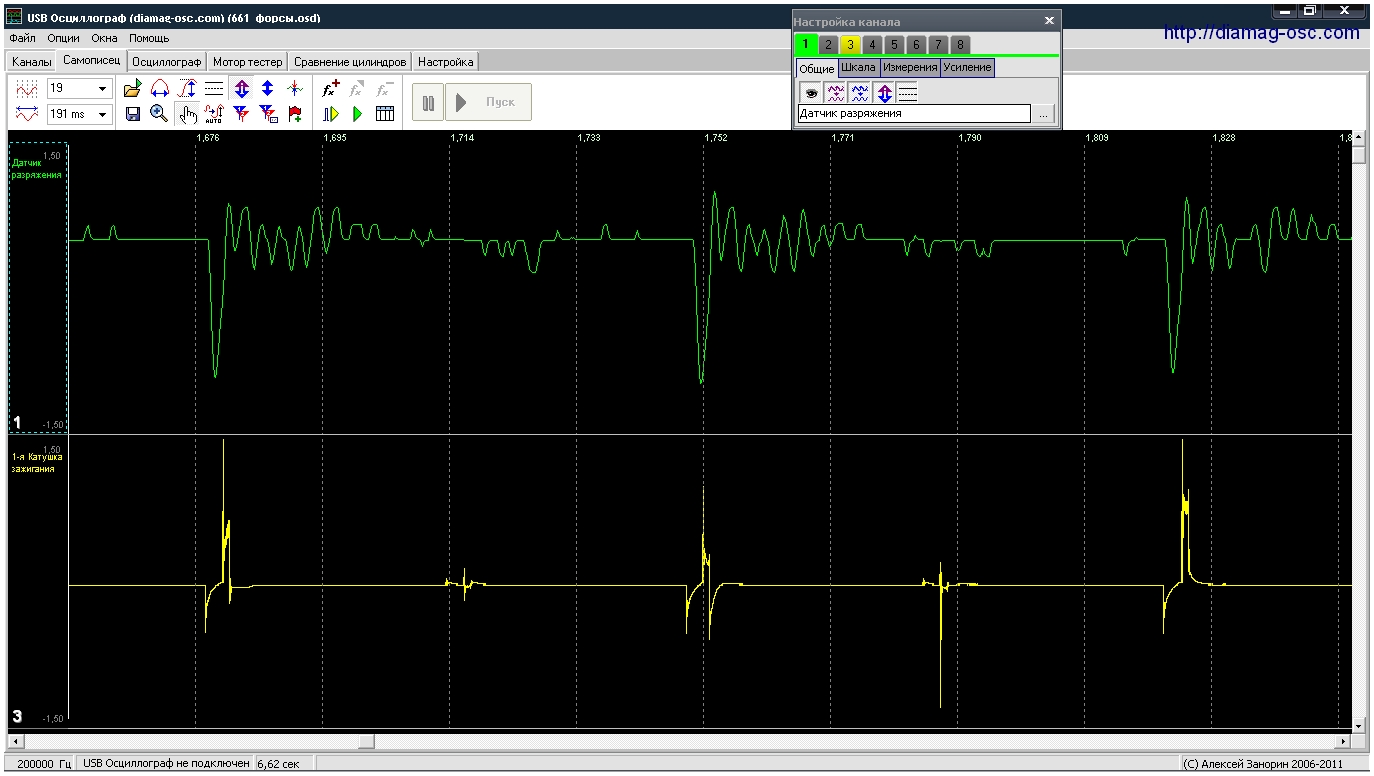Save the recording with the floppy disk icon
Viewport: 1374px width, 776px height.
tap(133, 114)
